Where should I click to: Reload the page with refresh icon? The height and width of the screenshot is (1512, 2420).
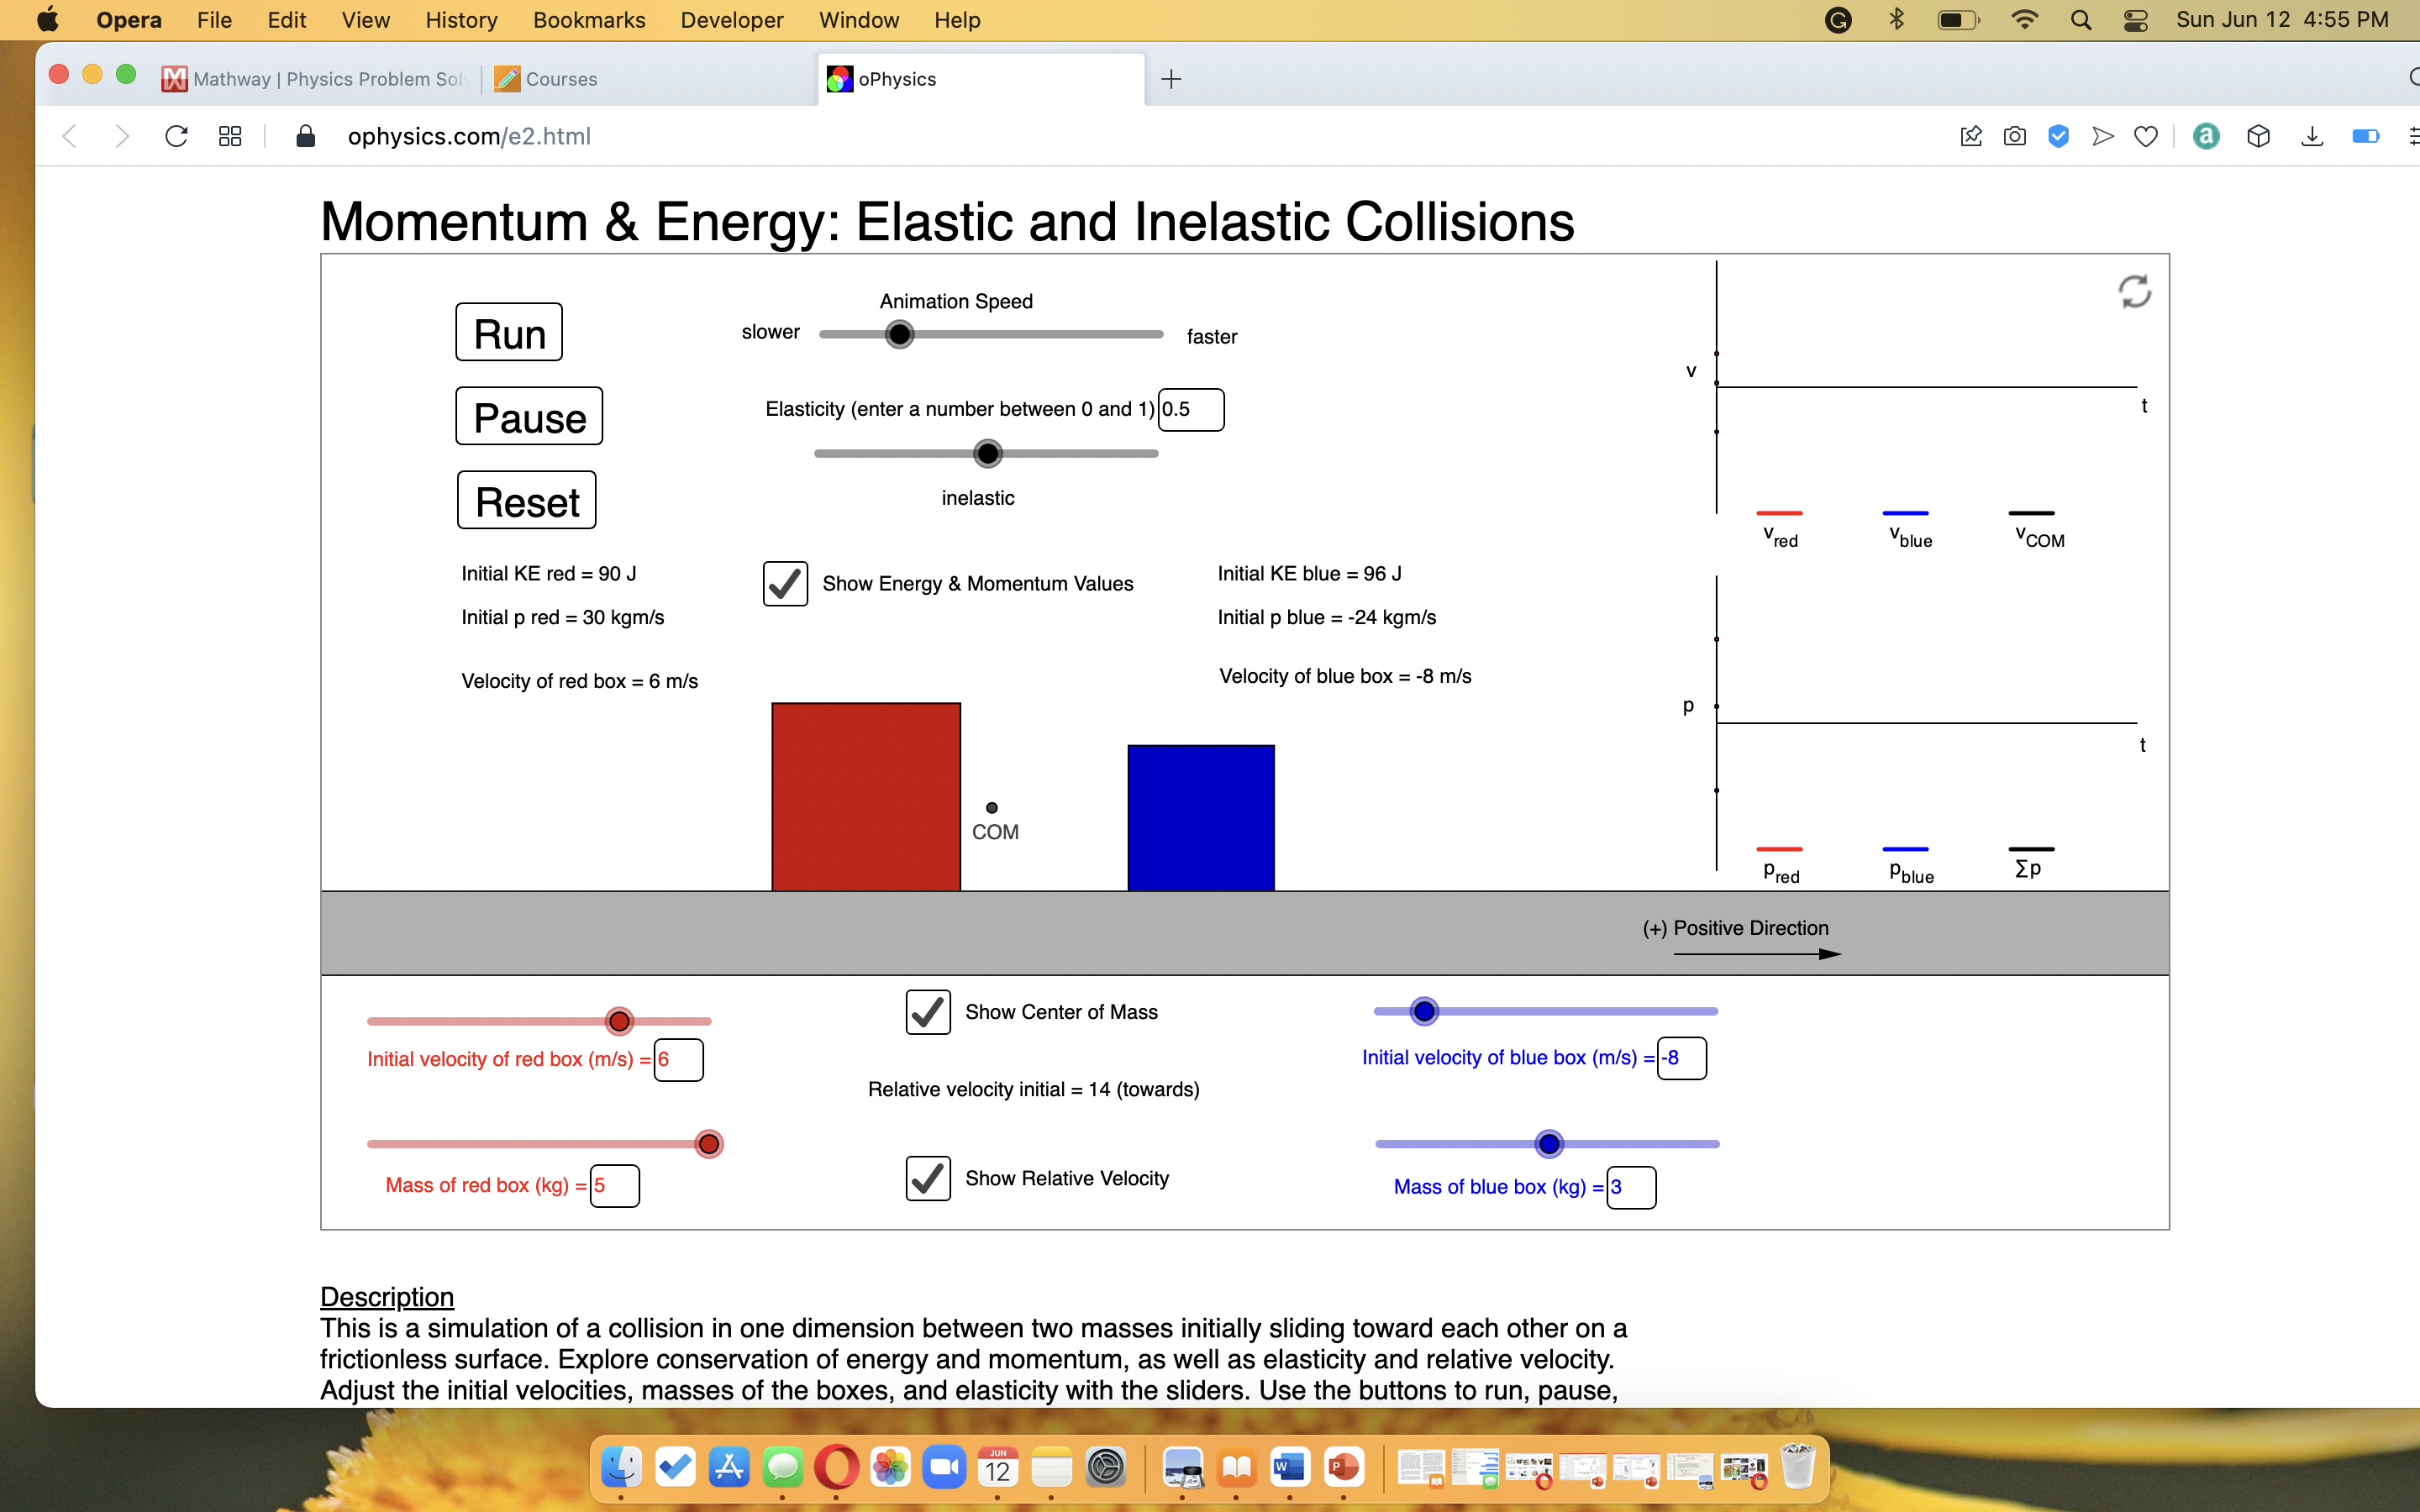176,136
